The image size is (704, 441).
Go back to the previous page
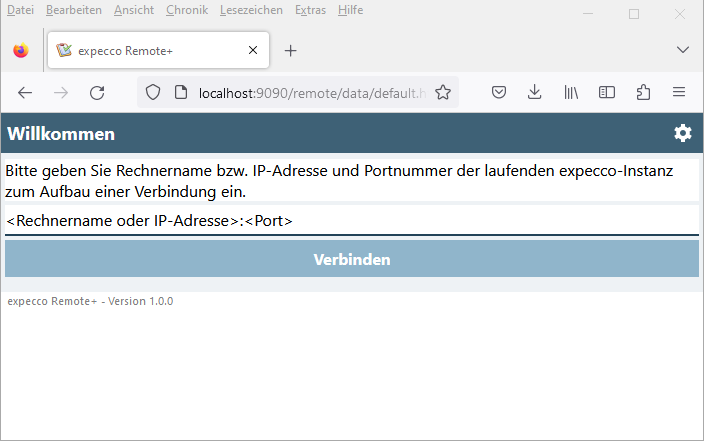click(25, 92)
